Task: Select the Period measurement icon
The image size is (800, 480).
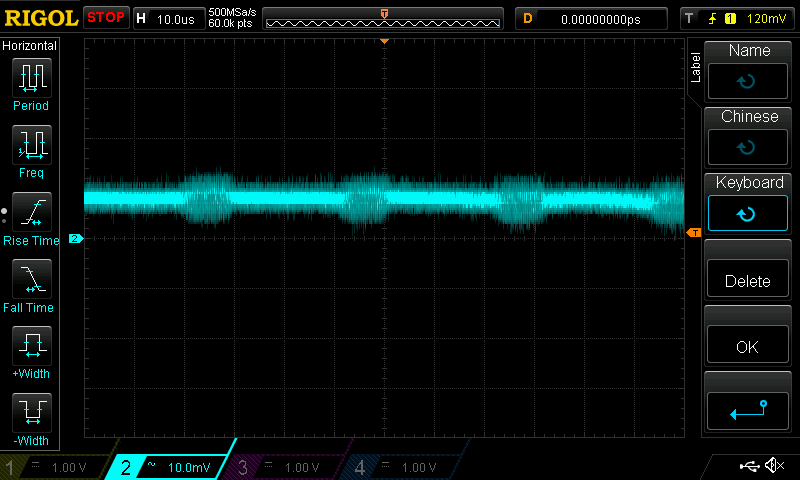Action: coord(32,78)
